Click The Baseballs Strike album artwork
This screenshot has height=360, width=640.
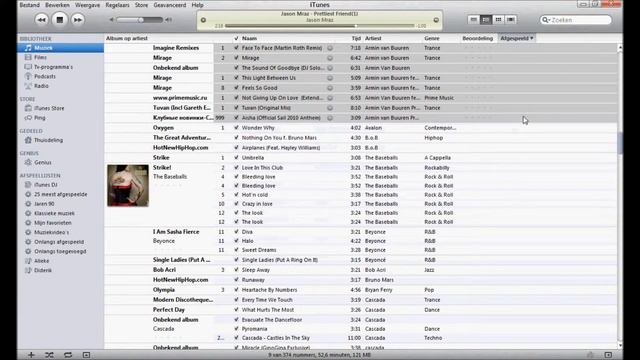(x=128, y=185)
